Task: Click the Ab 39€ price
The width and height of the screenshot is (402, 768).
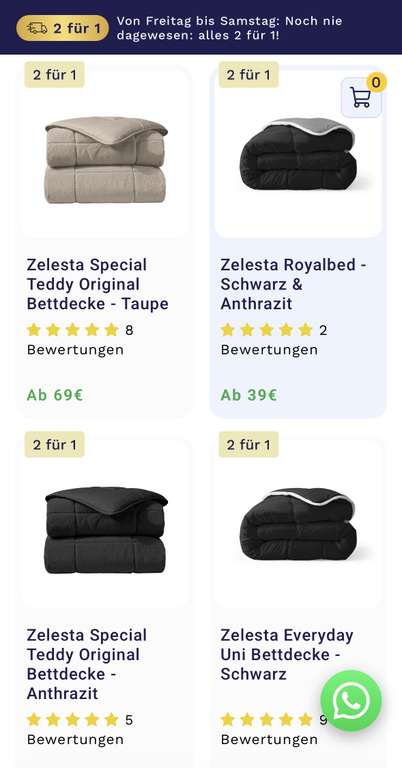Action: [x=249, y=395]
